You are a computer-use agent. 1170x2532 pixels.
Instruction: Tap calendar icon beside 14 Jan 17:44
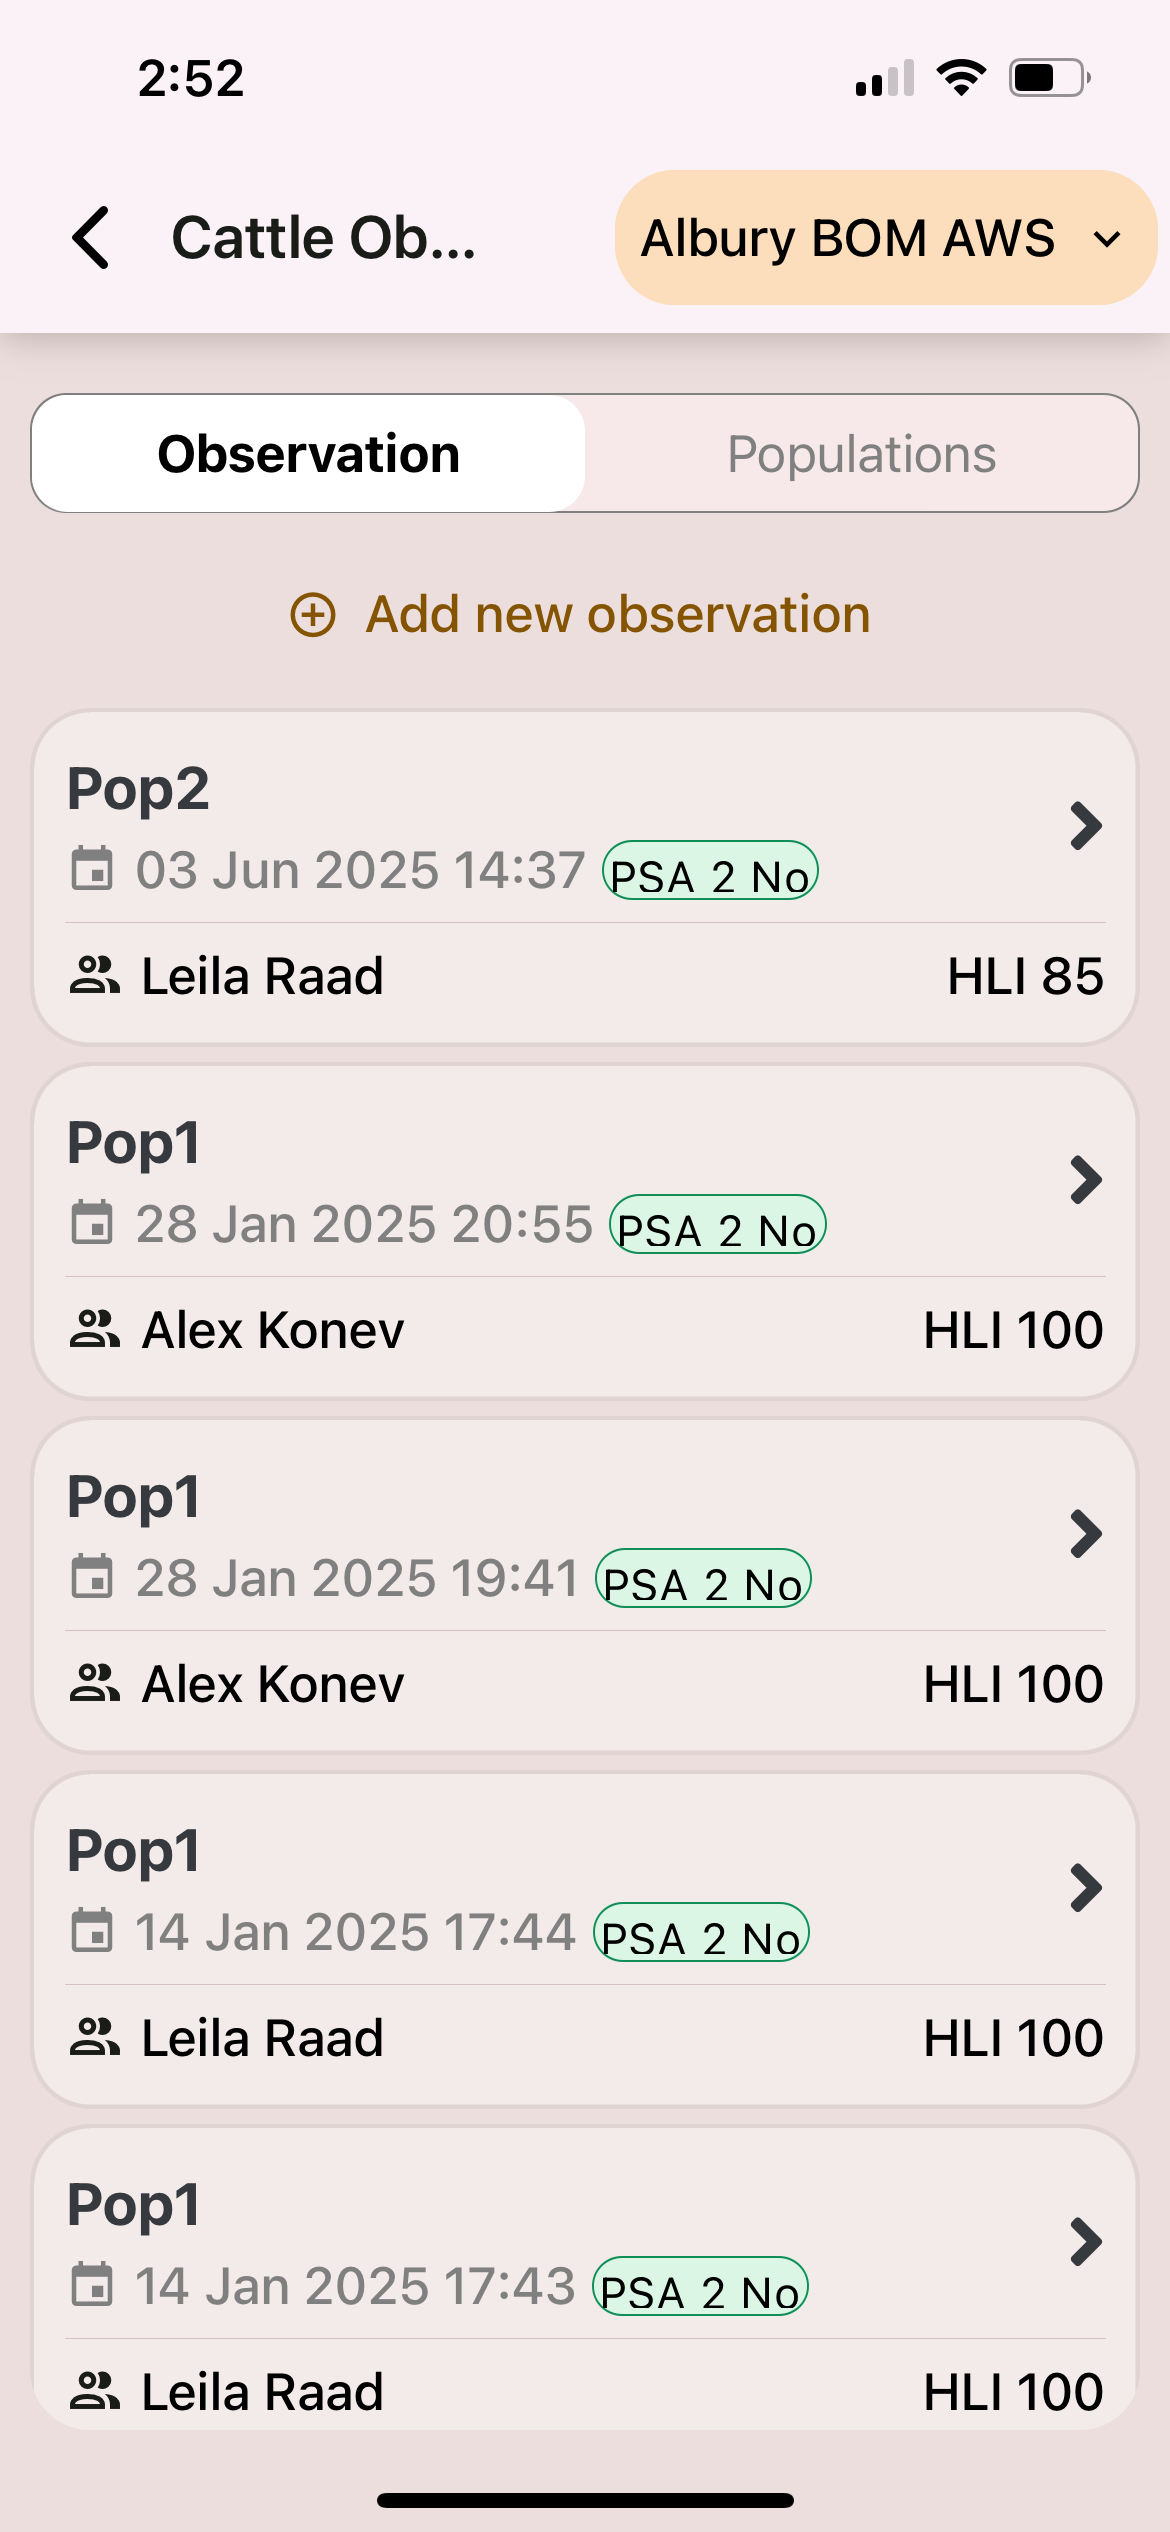tap(92, 1930)
